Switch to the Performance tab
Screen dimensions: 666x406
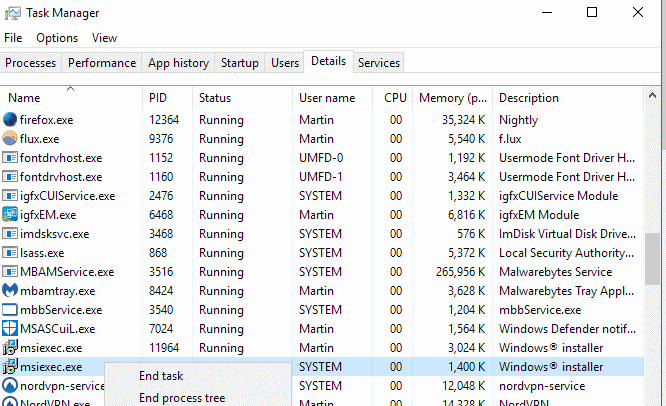click(x=102, y=63)
